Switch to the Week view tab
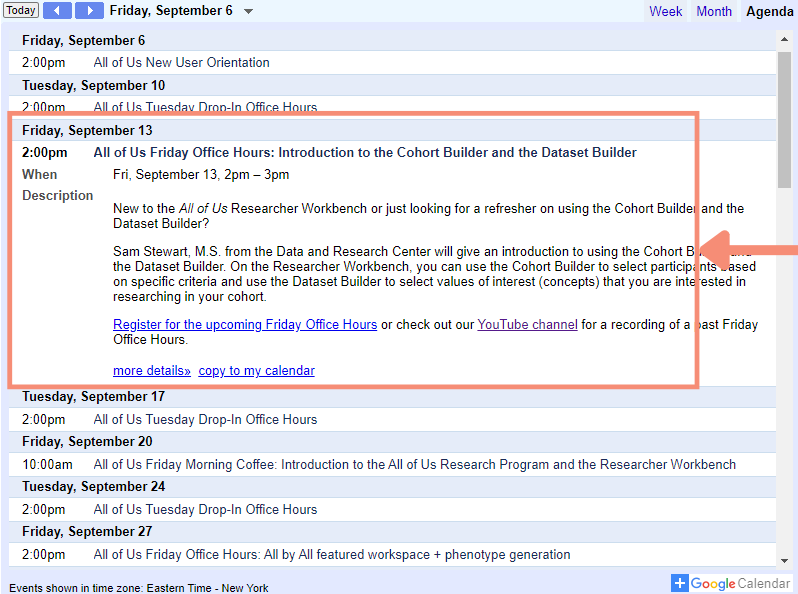This screenshot has height=594, width=798. pyautogui.click(x=665, y=11)
